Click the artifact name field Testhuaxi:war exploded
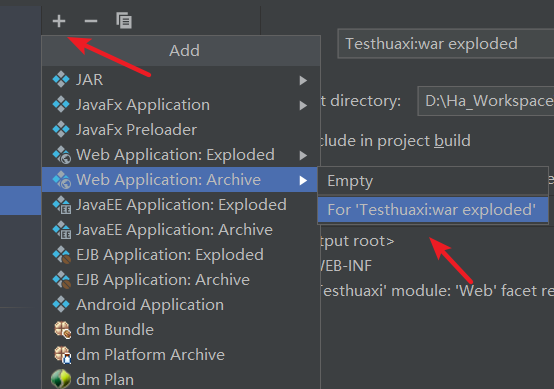This screenshot has height=389, width=554. (446, 44)
